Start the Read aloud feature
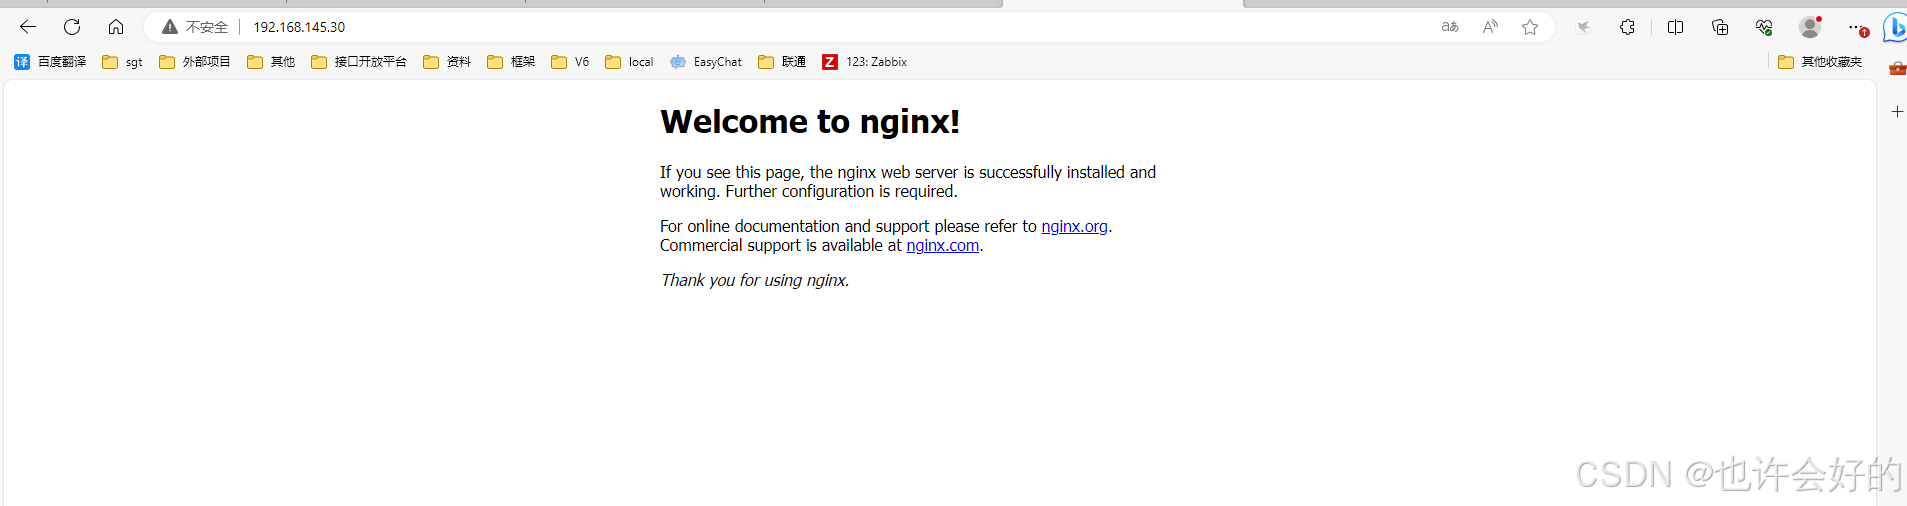 tap(1490, 27)
